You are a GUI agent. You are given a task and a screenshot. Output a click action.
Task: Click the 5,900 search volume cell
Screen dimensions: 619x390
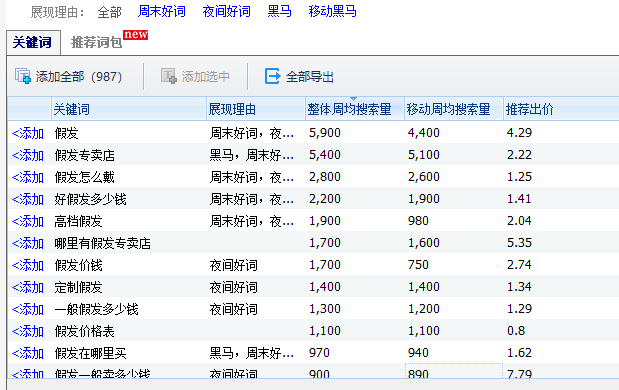325,133
